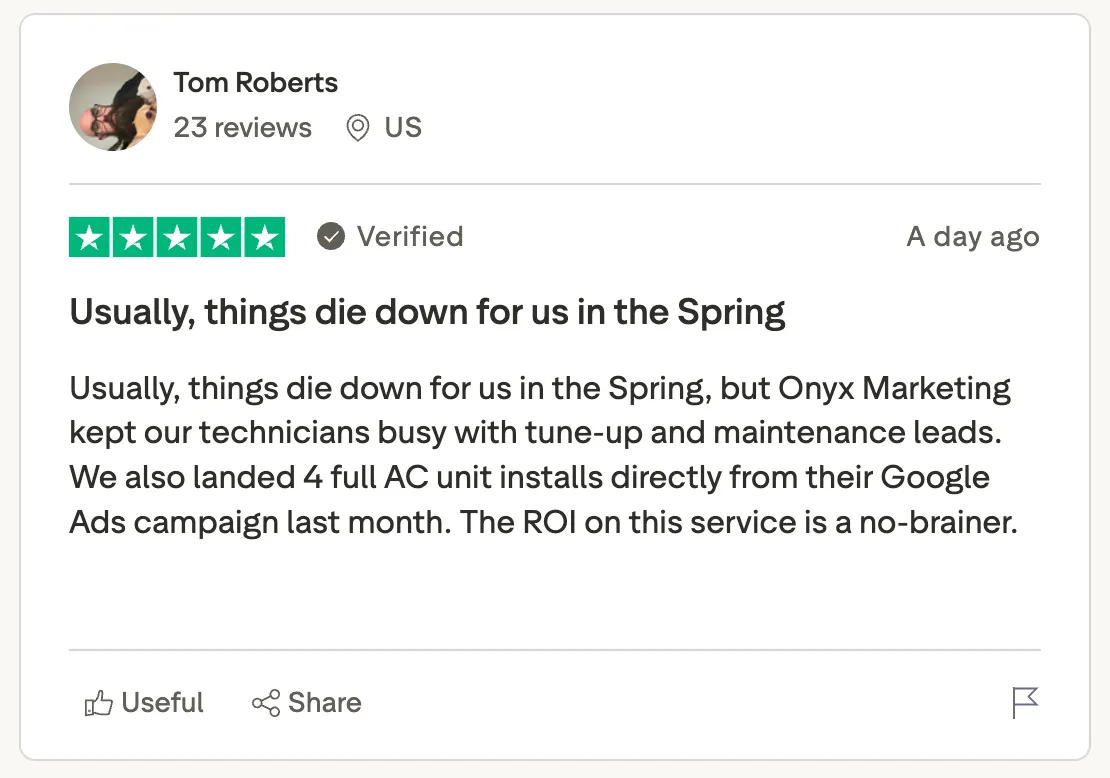Click the fourth green rating star

(x=220, y=237)
